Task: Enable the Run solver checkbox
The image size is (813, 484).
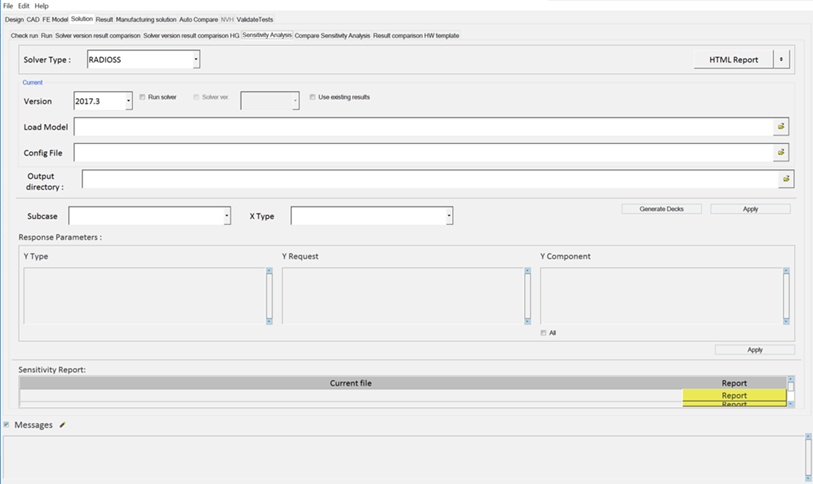Action: tap(142, 97)
